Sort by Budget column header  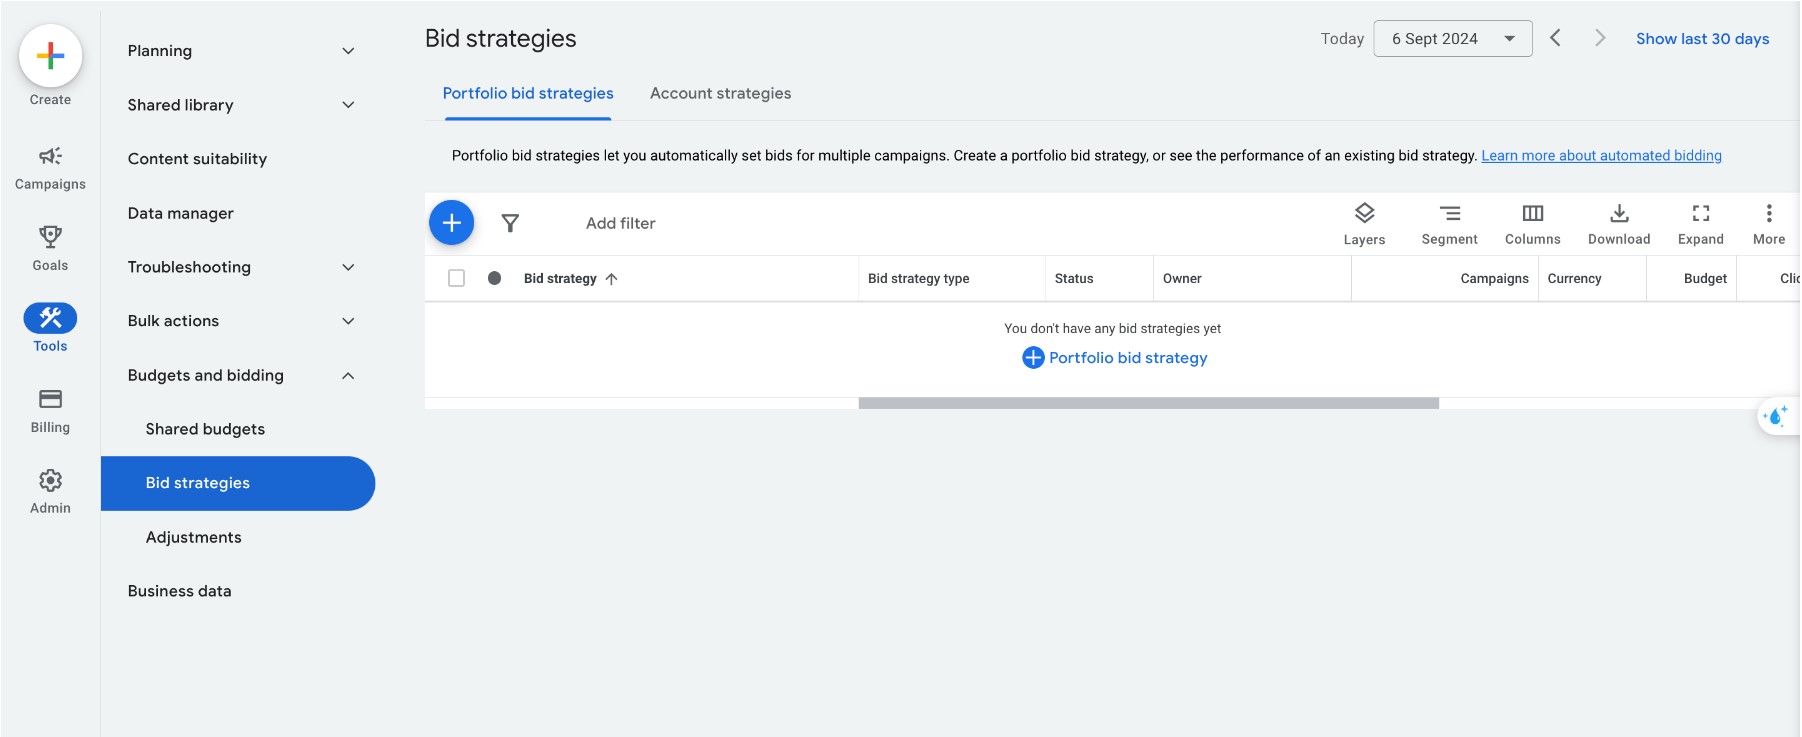[1705, 278]
